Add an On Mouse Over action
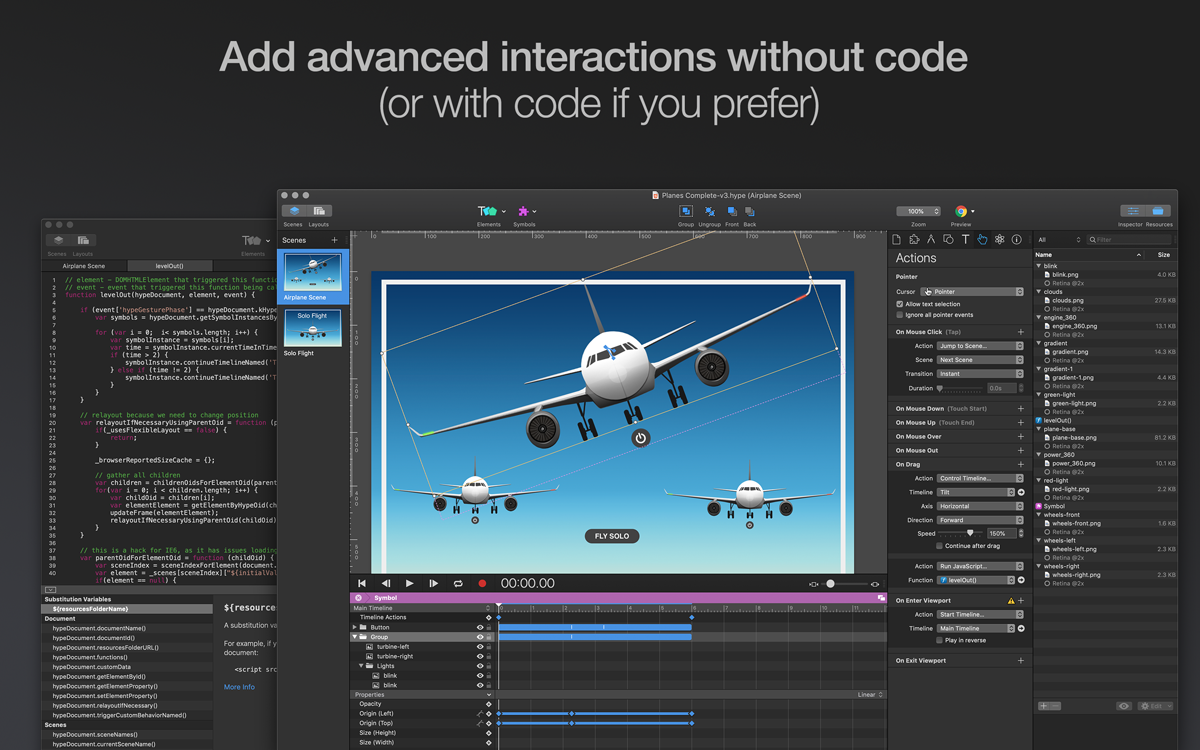The image size is (1200, 750). tap(1021, 437)
